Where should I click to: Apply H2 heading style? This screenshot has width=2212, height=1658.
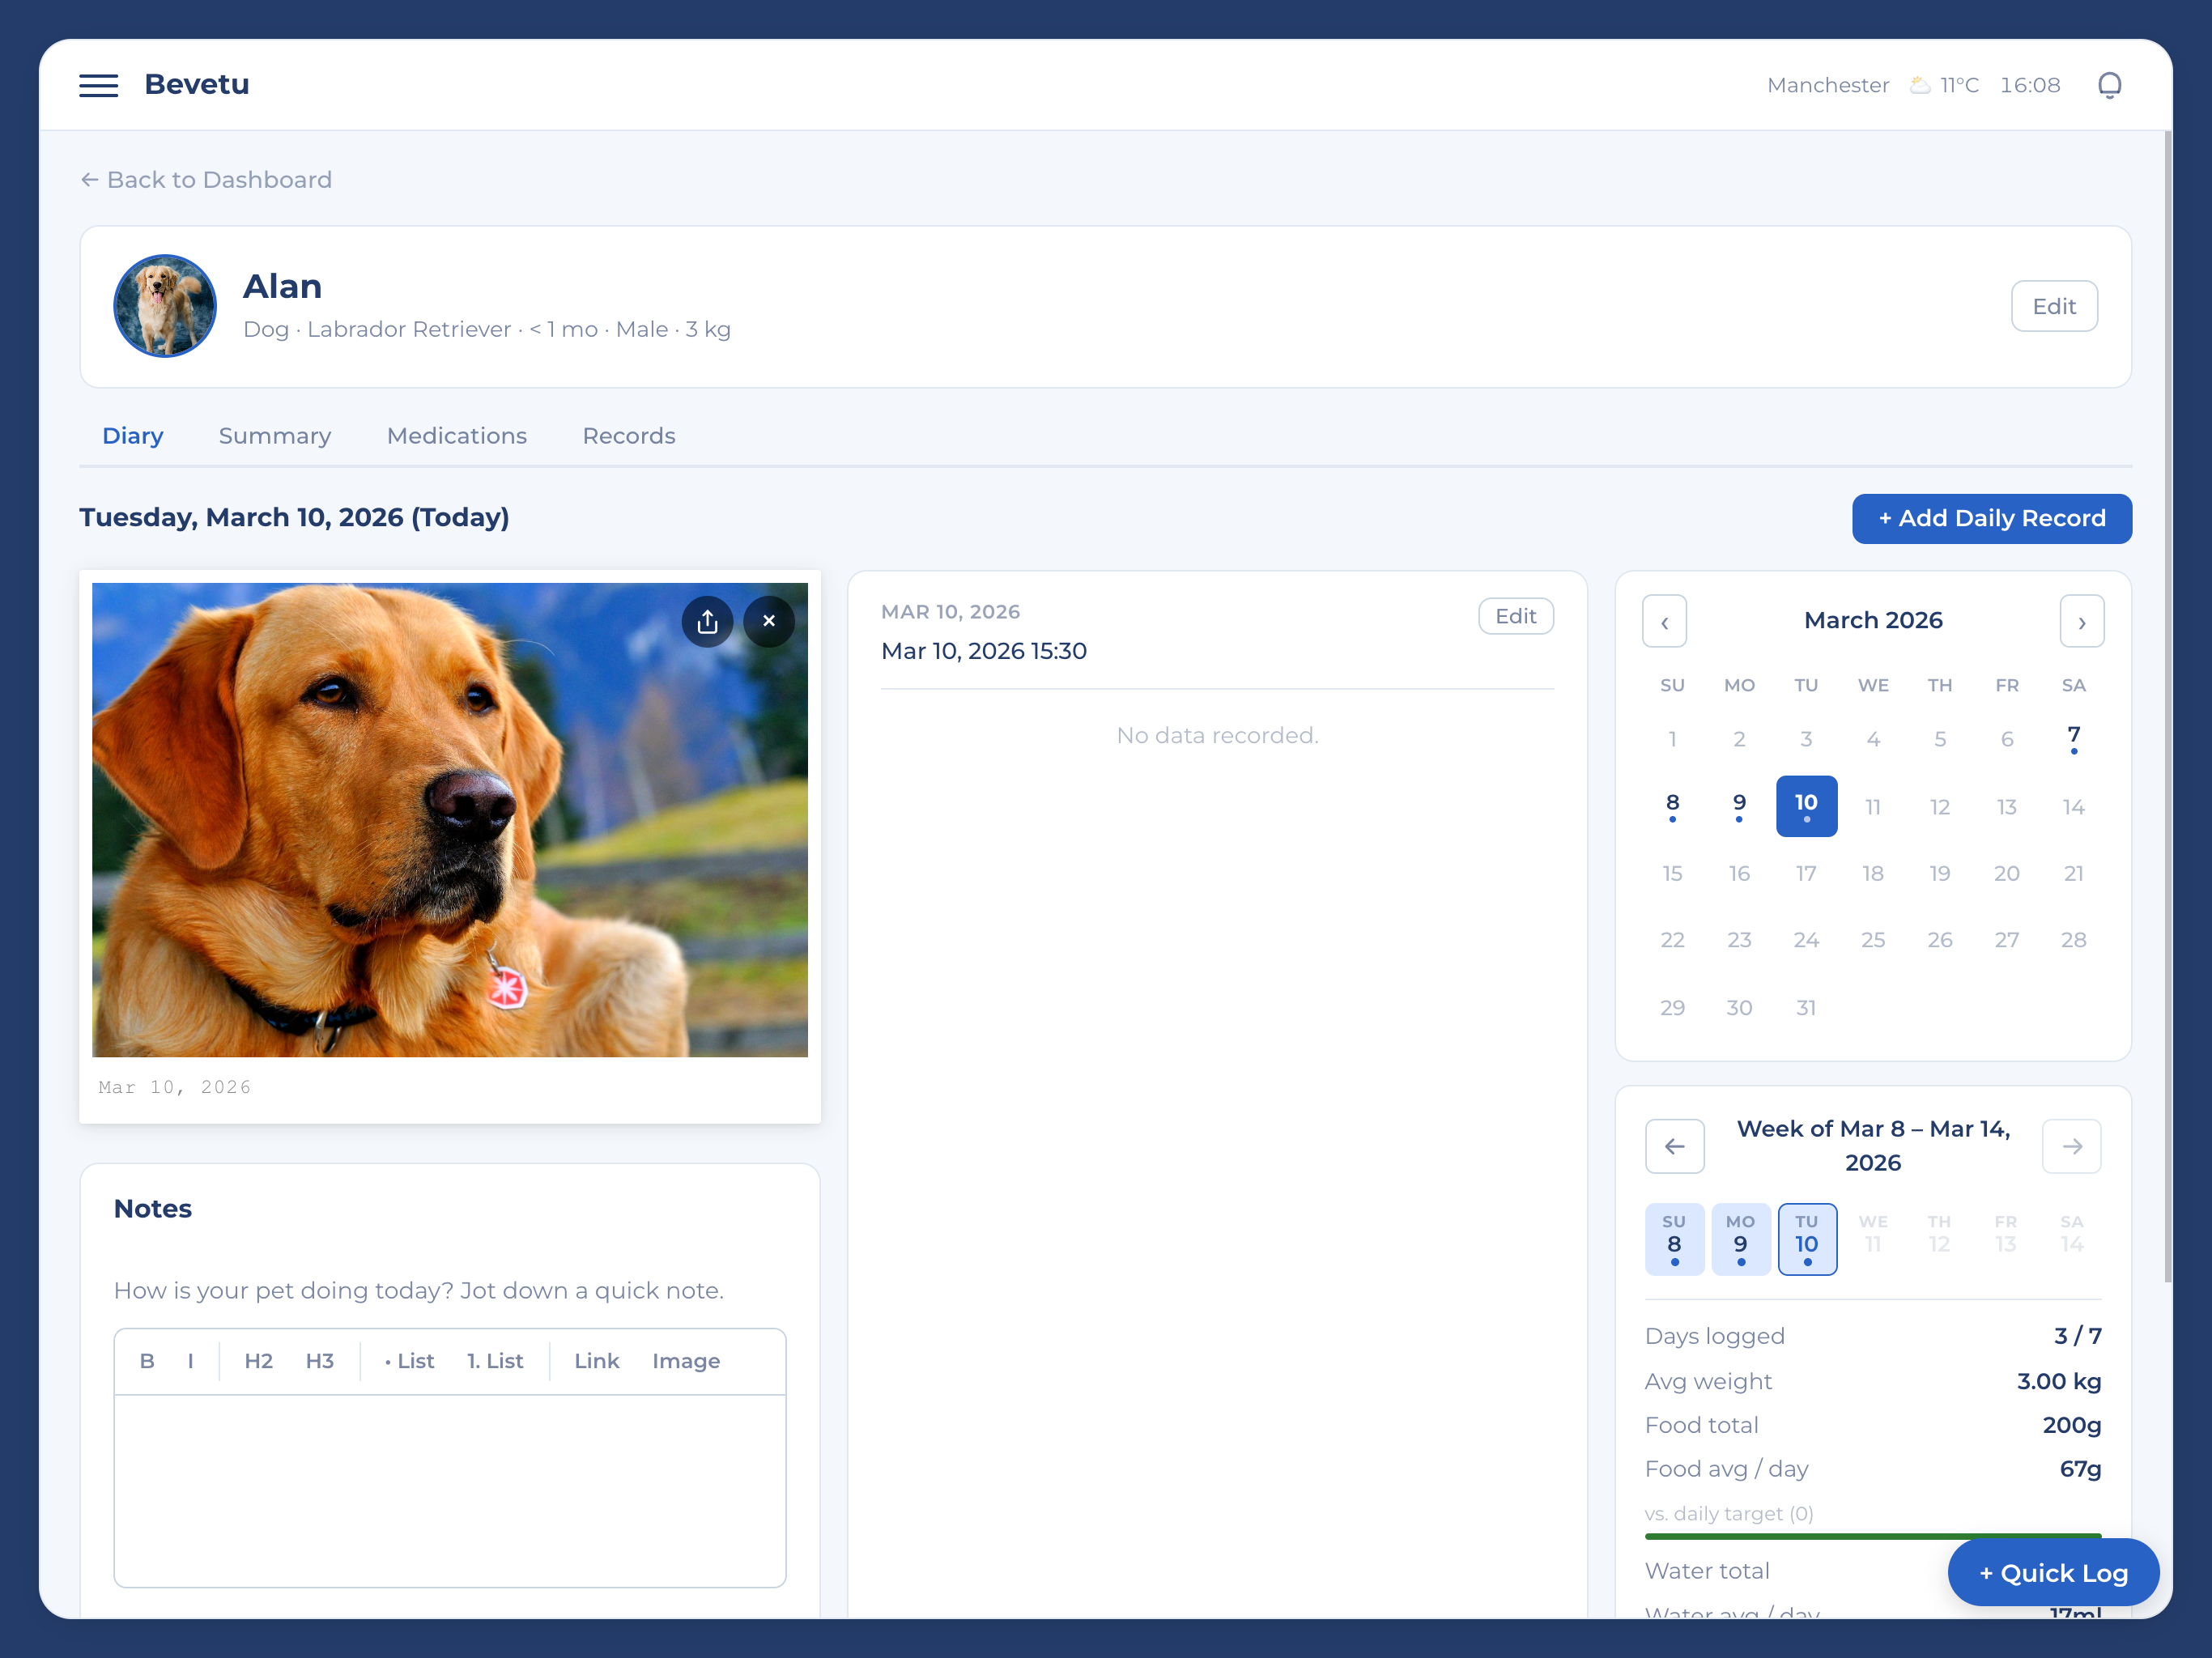click(258, 1361)
